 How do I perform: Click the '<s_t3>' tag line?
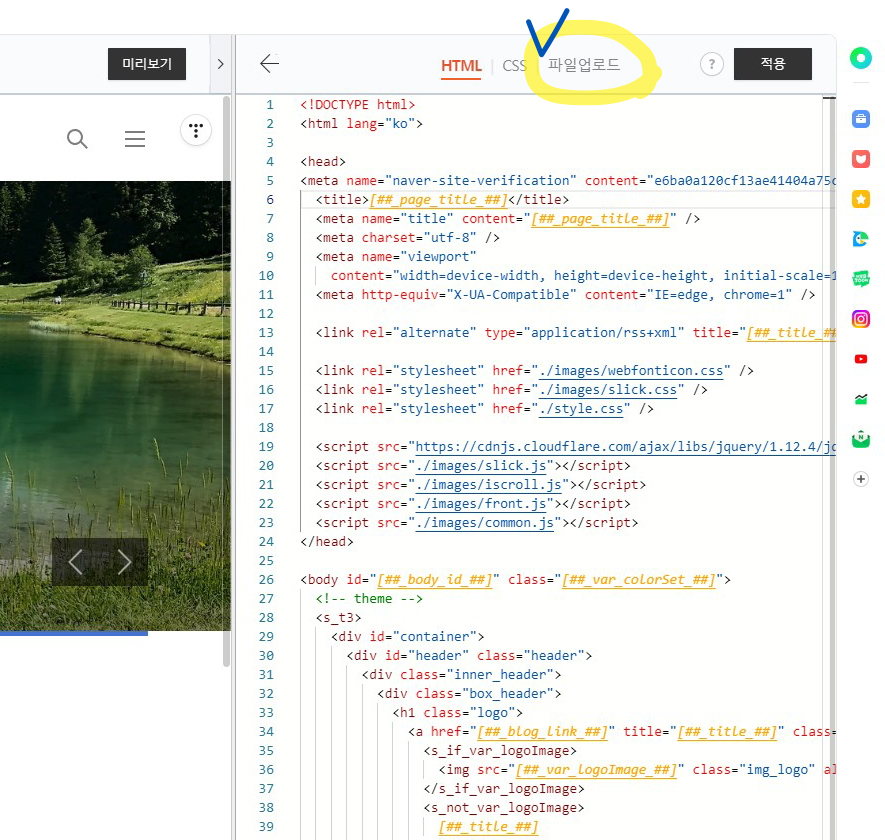339,618
